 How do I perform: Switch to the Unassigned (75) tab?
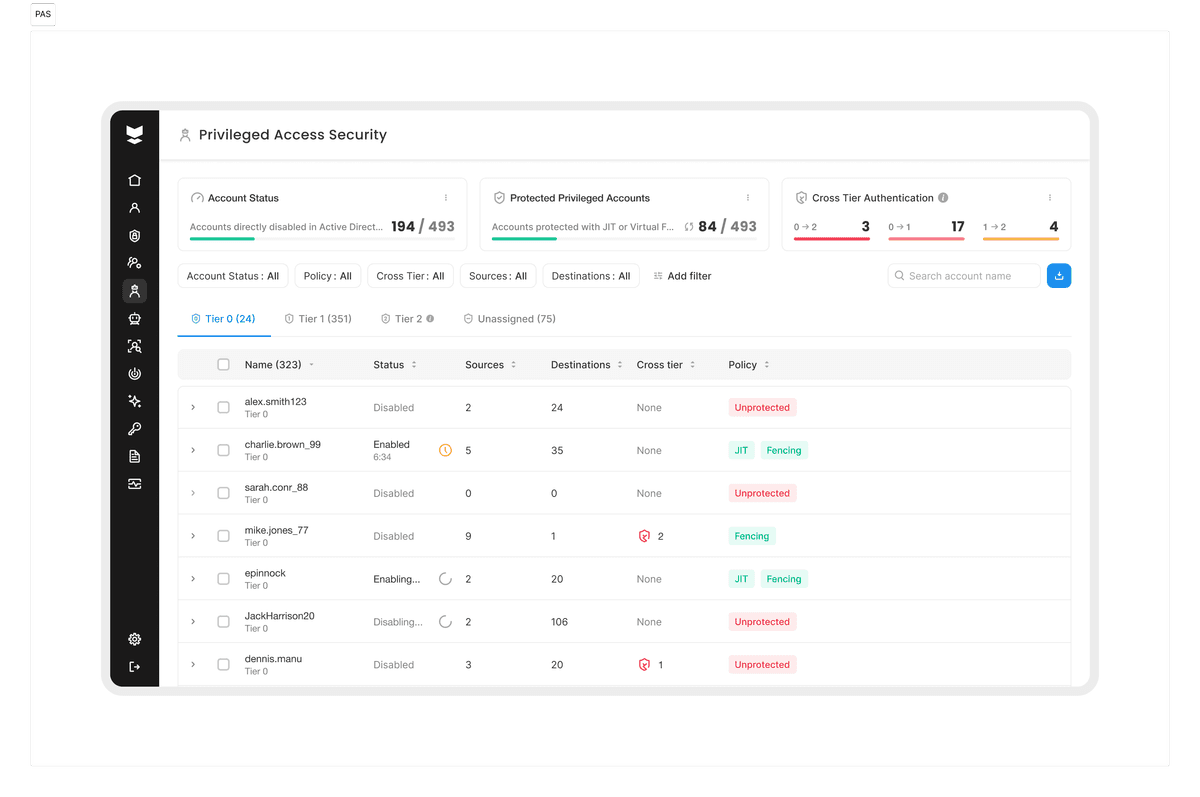click(509, 319)
